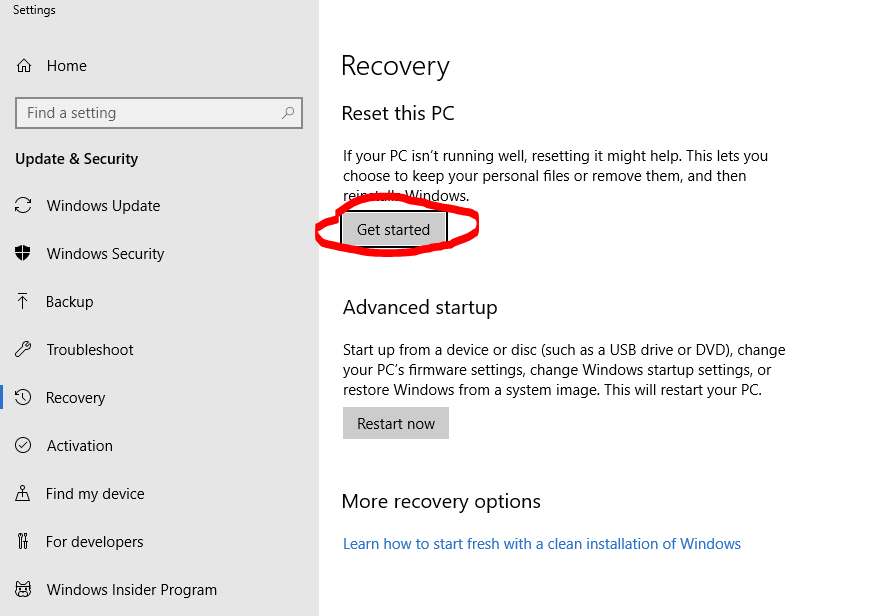
Task: Open For developers settings
Action: point(160,541)
